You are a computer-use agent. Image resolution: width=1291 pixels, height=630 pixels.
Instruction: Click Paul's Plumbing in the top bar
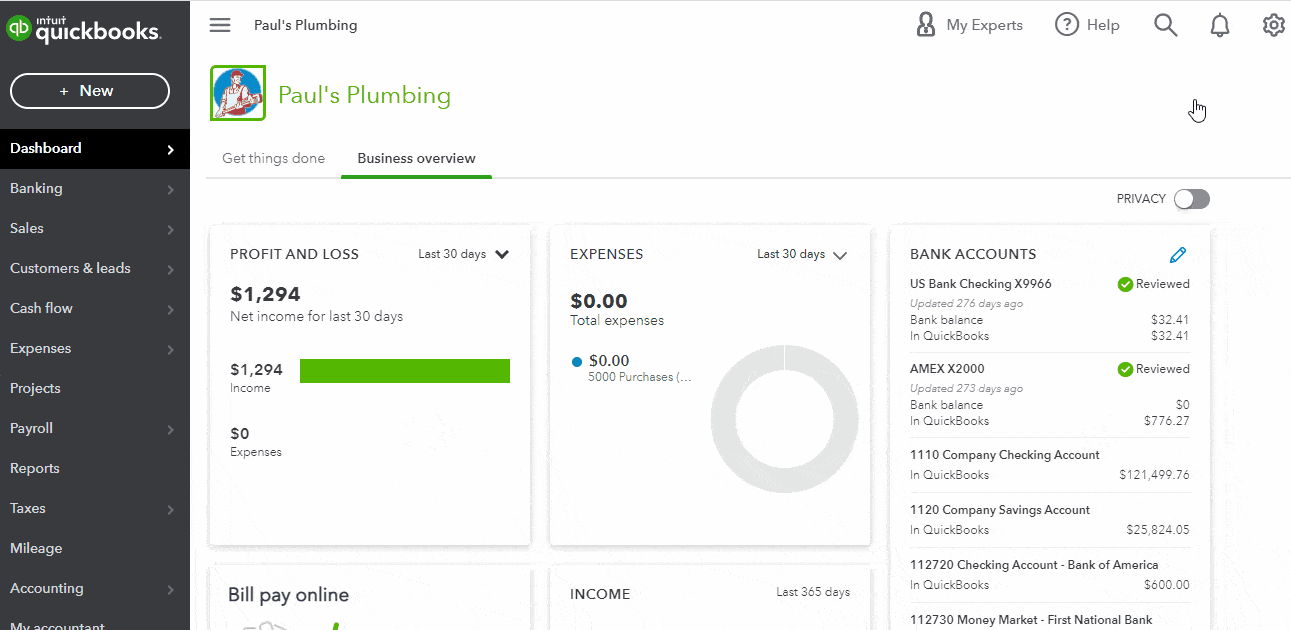[x=305, y=25]
